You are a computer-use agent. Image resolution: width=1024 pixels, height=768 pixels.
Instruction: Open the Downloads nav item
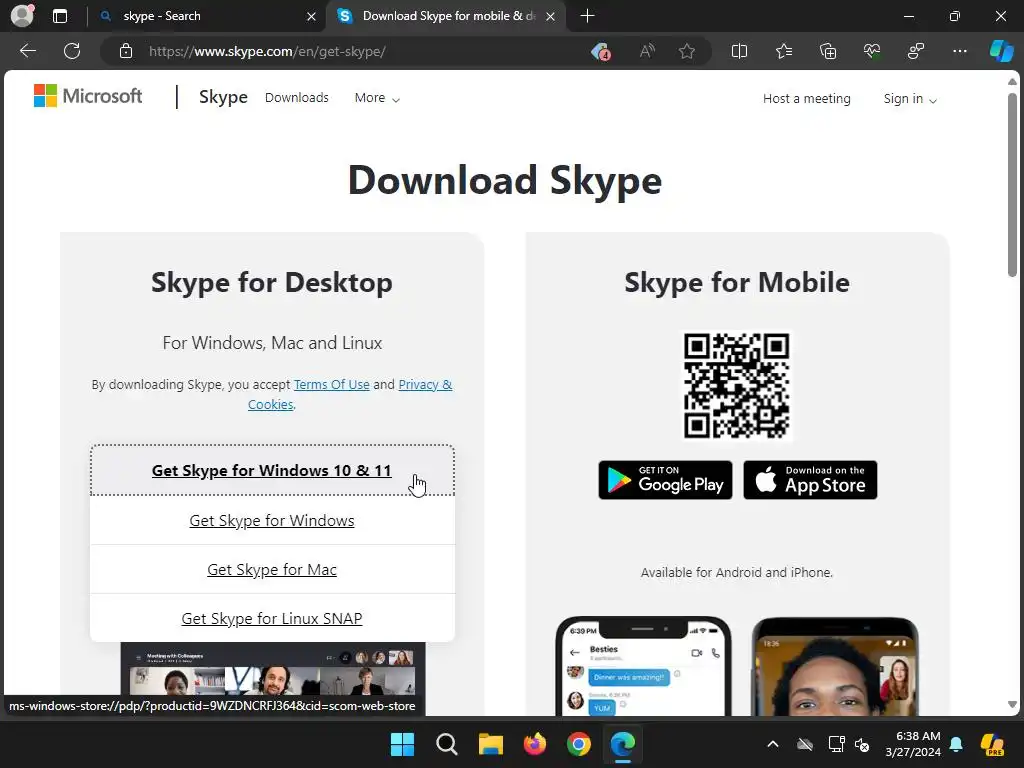[296, 97]
